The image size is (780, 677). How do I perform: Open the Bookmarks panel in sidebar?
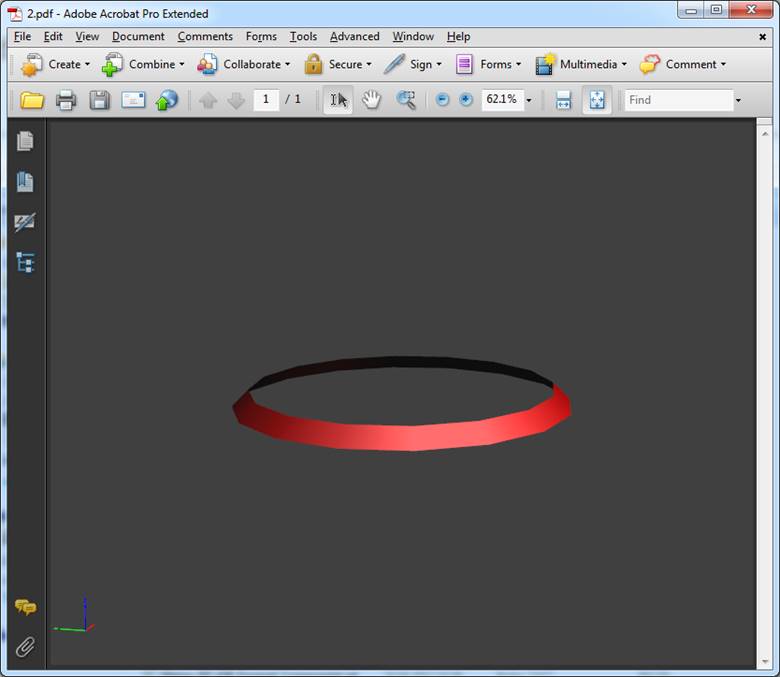(25, 182)
